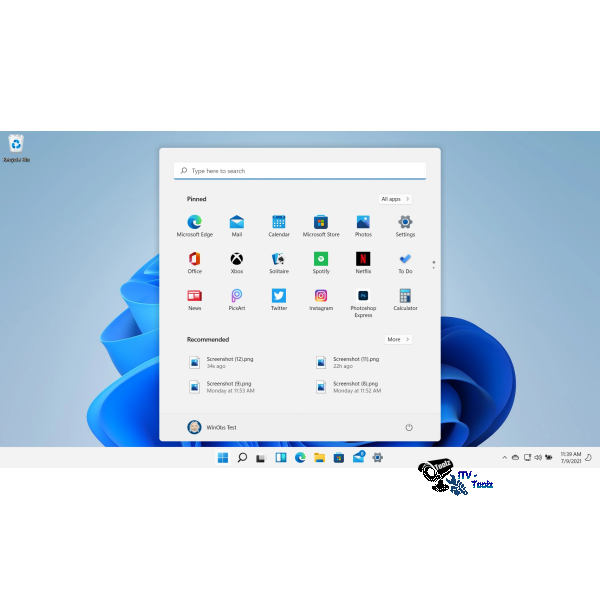Open Edge from the taskbar
600x600 pixels.
pos(300,457)
